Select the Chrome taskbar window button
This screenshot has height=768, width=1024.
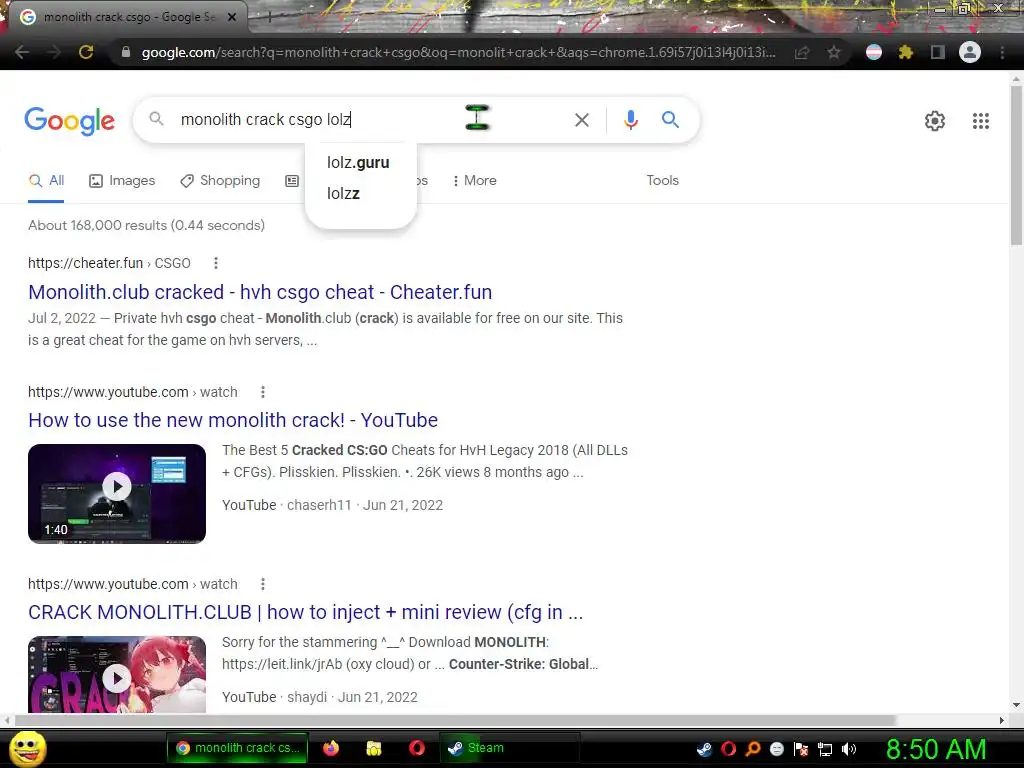236,748
